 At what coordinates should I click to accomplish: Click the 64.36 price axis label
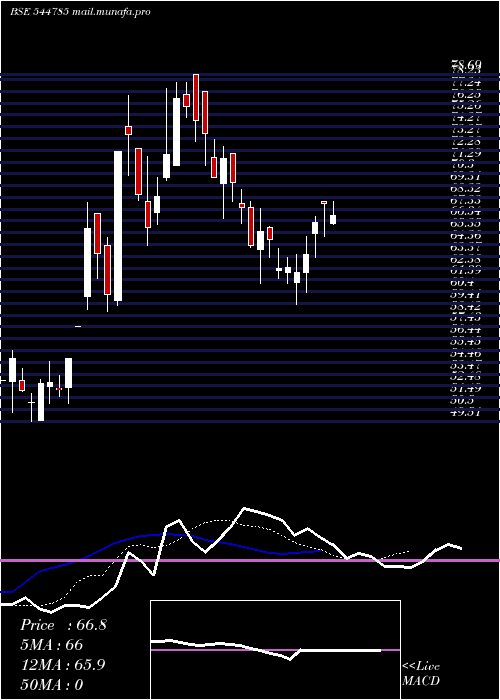coord(466,236)
